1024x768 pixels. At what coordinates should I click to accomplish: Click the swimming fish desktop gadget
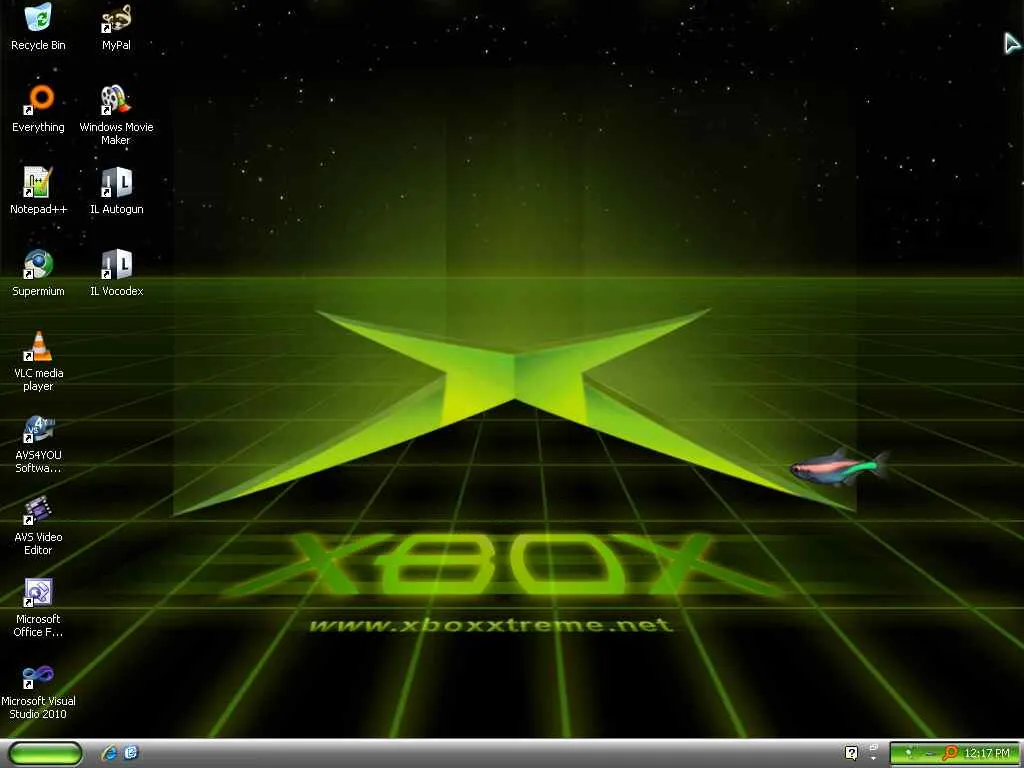pyautogui.click(x=840, y=467)
